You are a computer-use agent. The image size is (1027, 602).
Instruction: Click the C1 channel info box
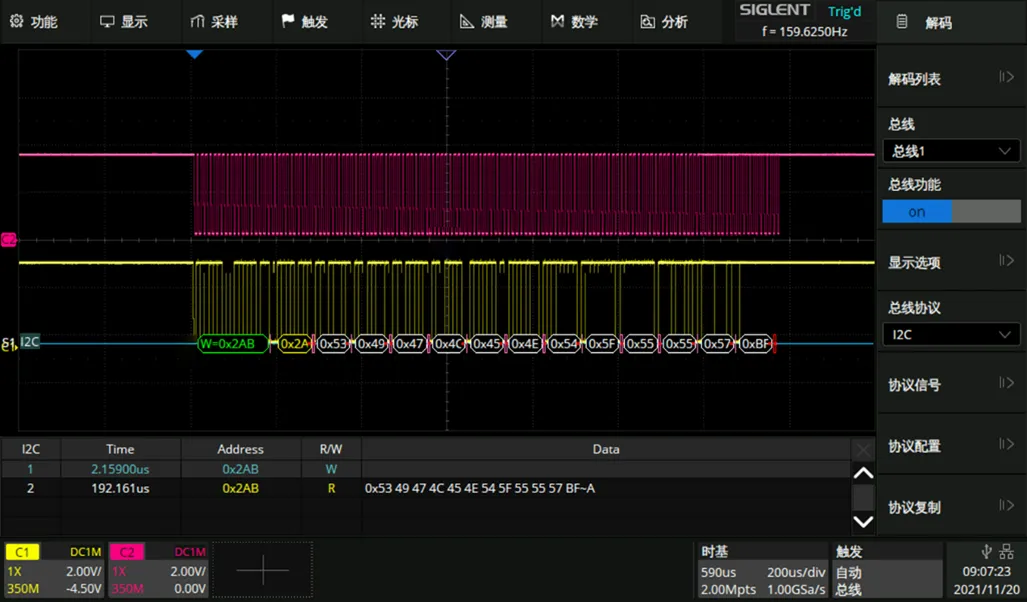click(55, 570)
